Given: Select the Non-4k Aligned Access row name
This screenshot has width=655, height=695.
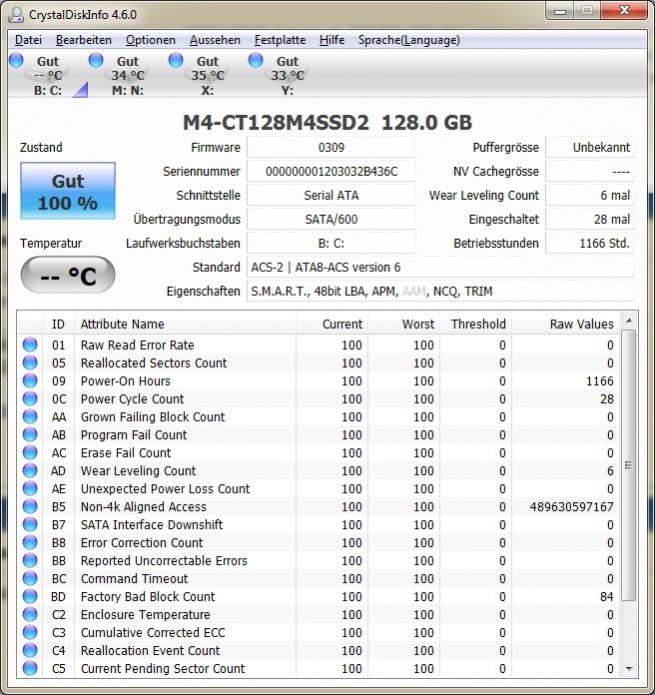Looking at the screenshot, I should tap(144, 507).
